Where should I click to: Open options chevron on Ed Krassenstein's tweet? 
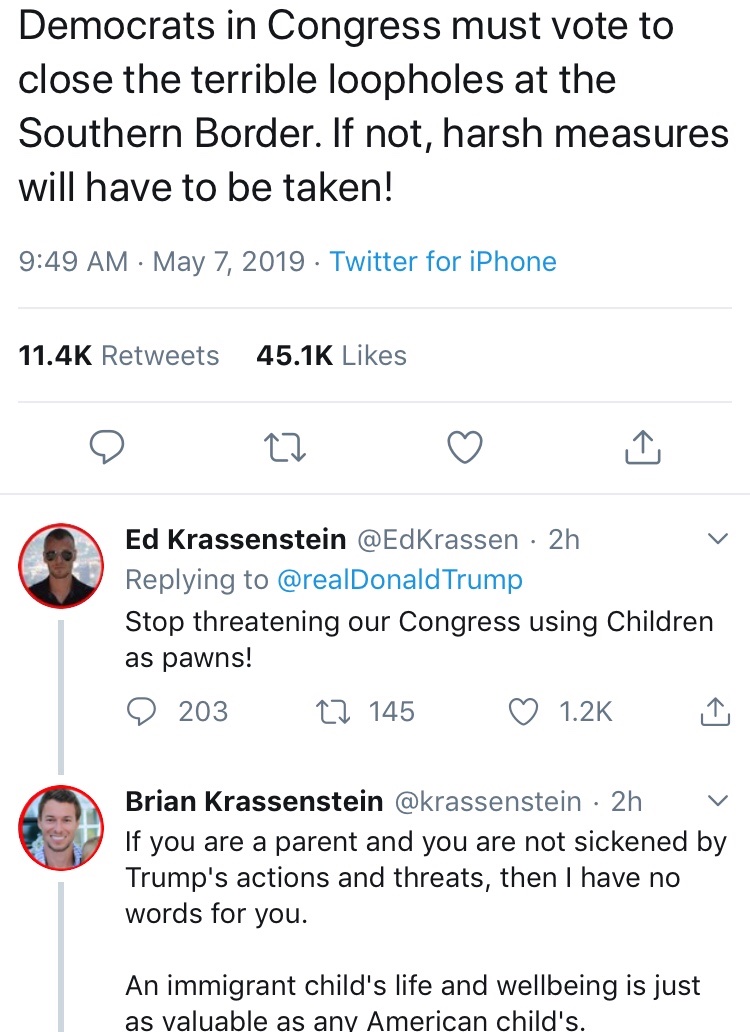[x=717, y=540]
